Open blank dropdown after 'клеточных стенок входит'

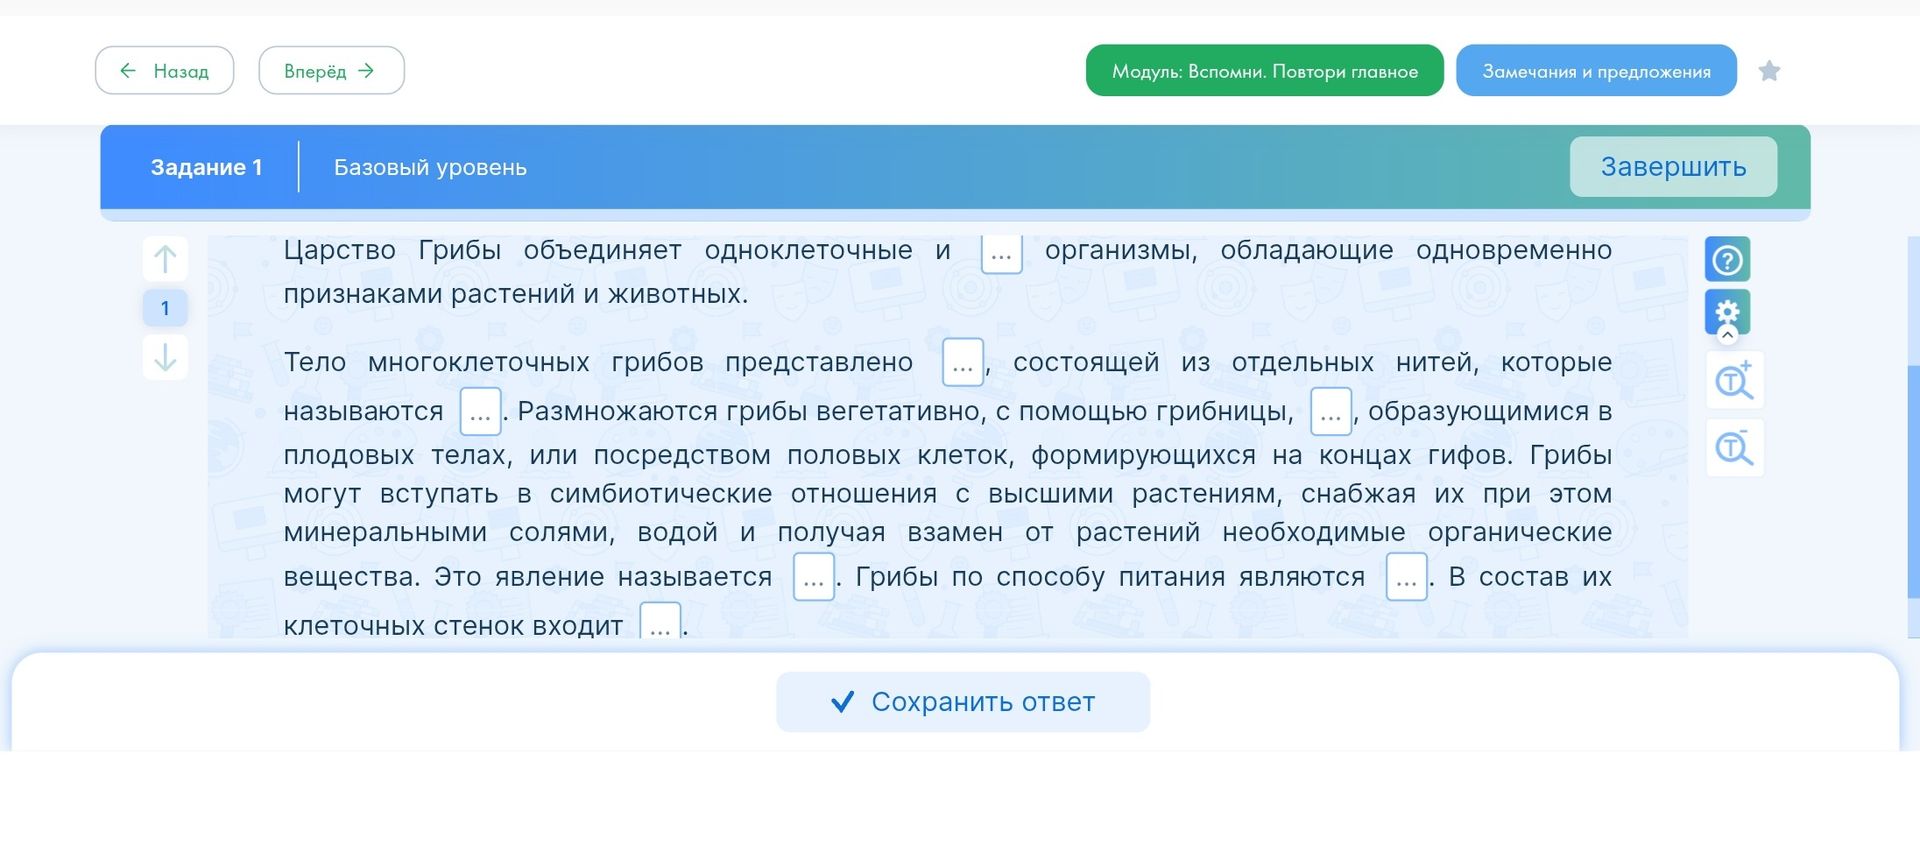click(660, 622)
